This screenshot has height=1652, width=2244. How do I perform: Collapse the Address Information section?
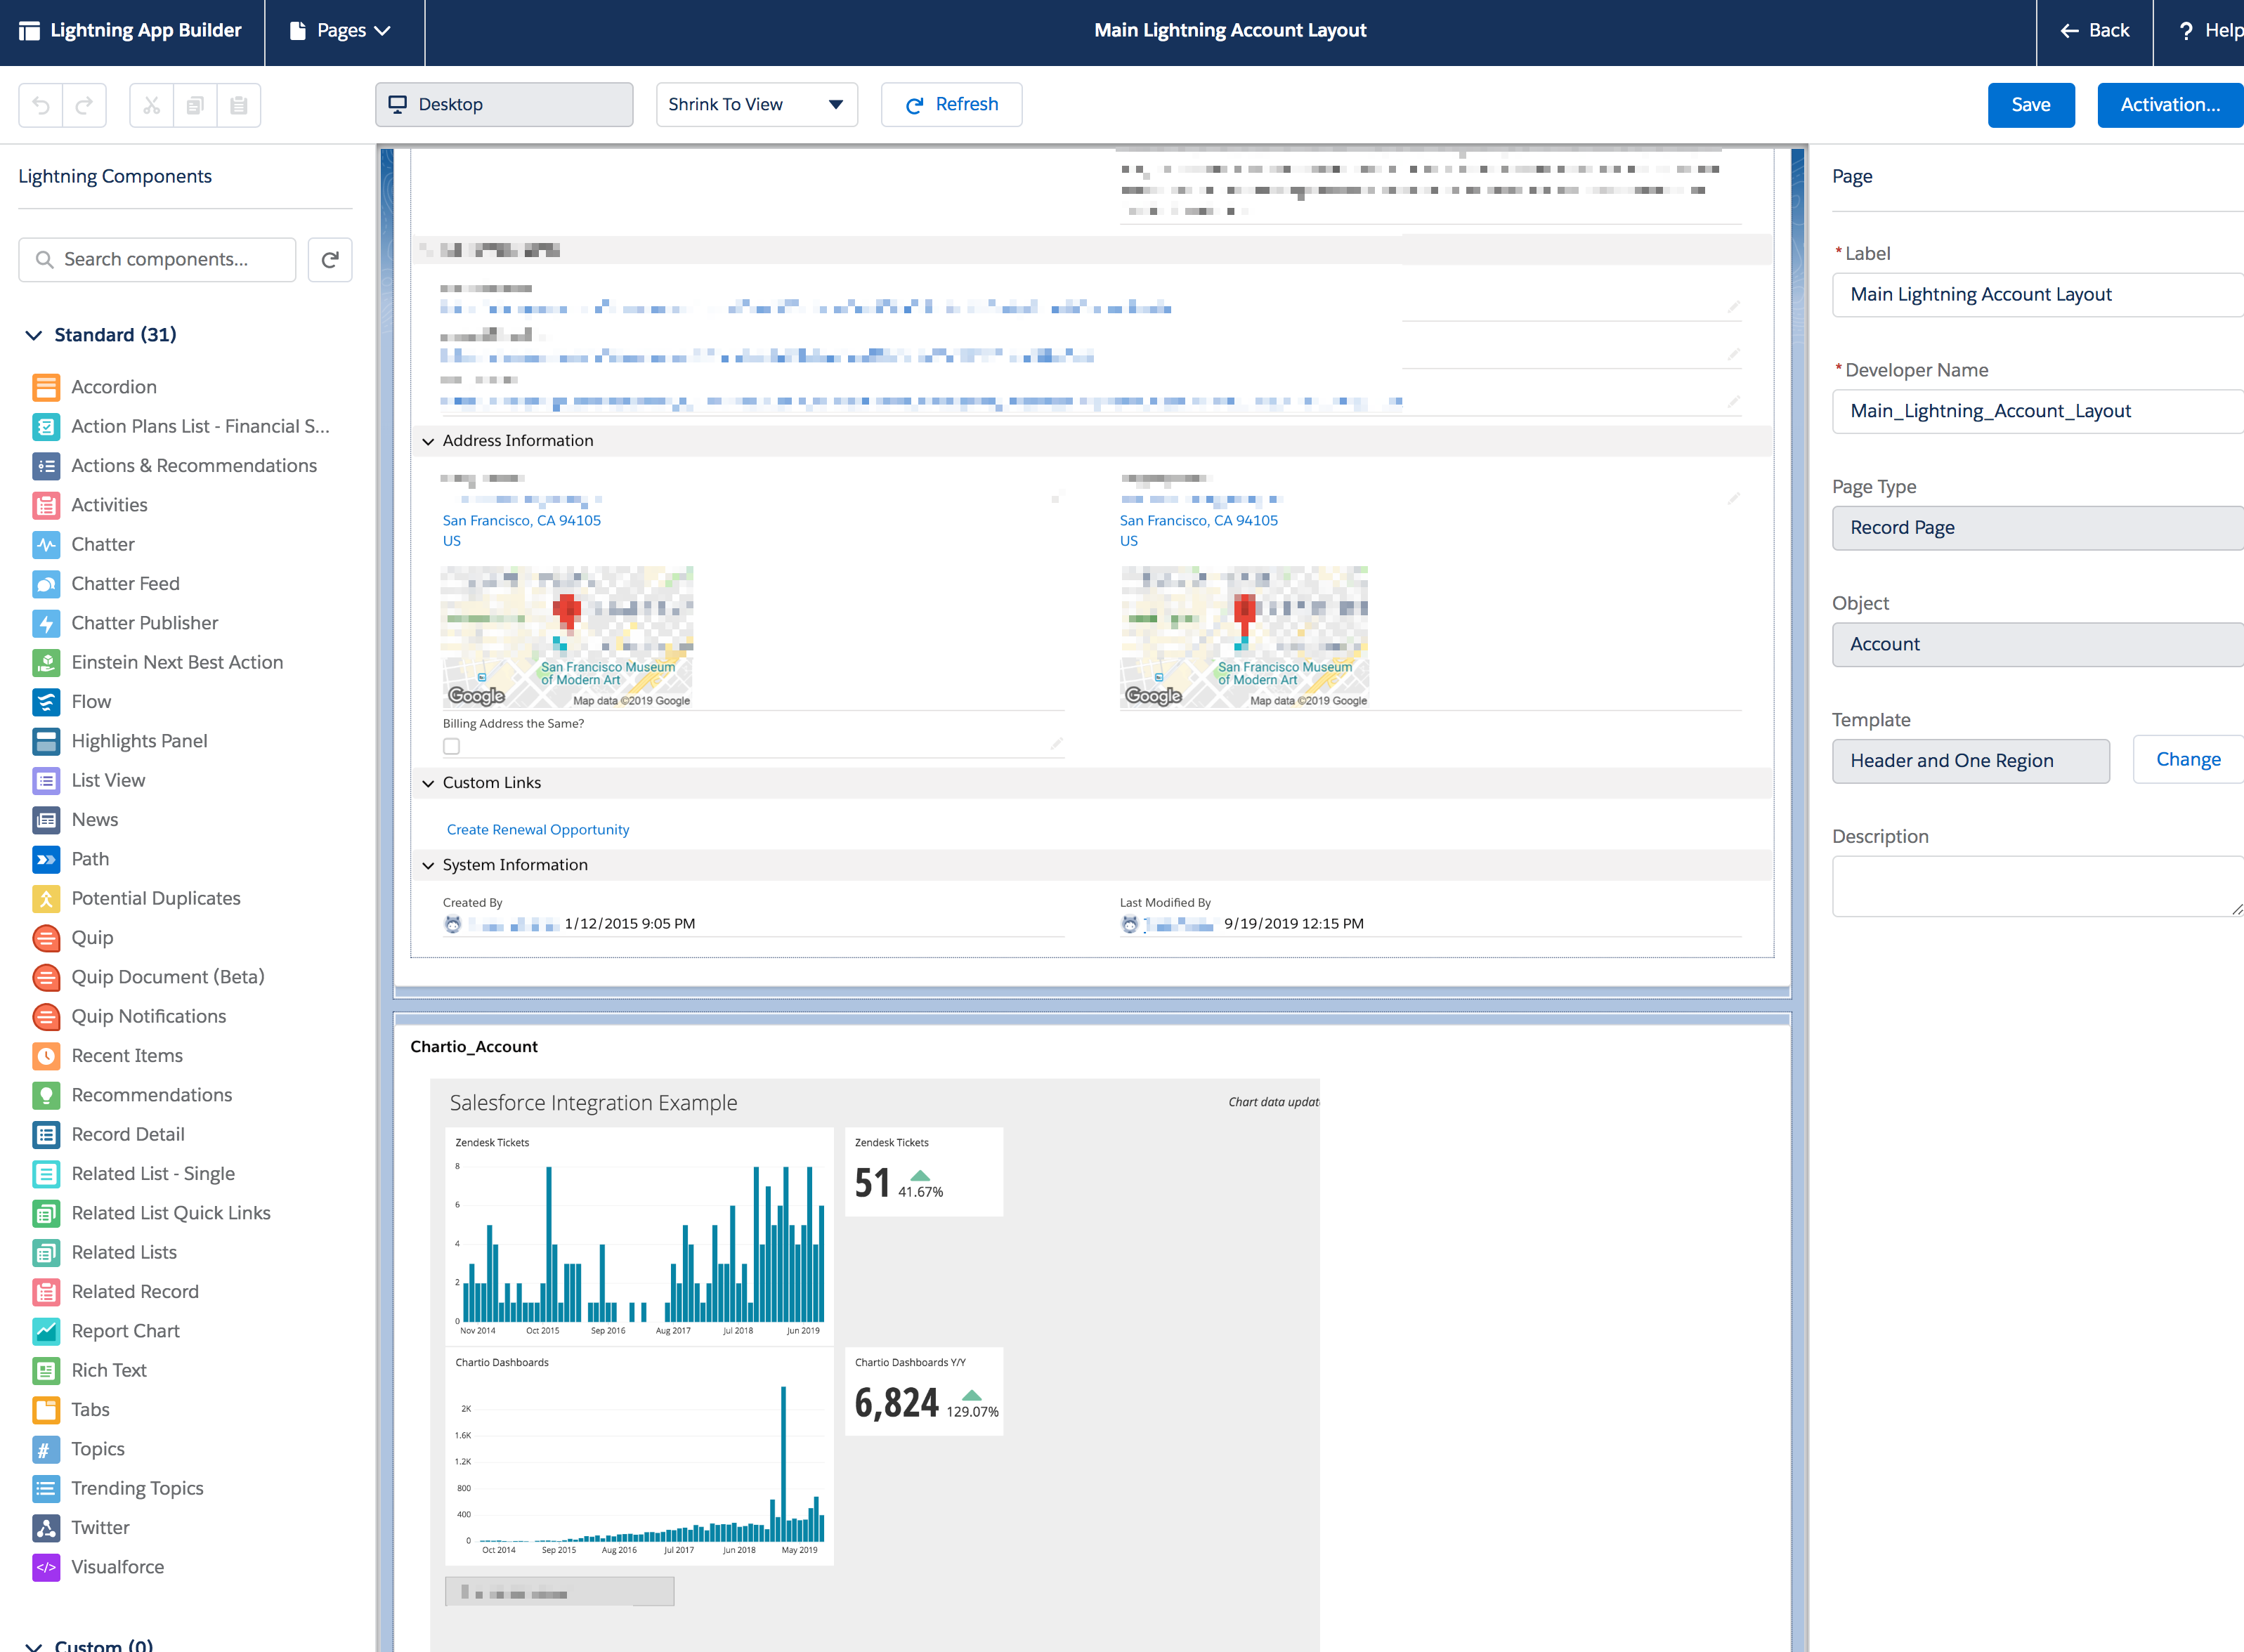coord(428,441)
